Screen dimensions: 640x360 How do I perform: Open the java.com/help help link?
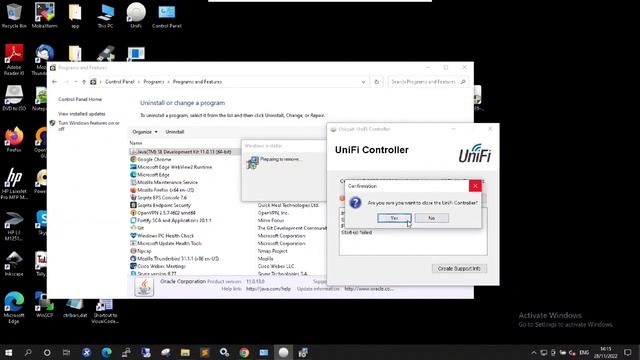268,289
